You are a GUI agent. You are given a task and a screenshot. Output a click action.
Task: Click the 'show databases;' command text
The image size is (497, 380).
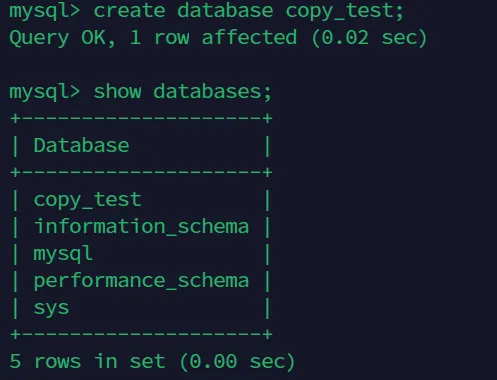[x=183, y=91]
